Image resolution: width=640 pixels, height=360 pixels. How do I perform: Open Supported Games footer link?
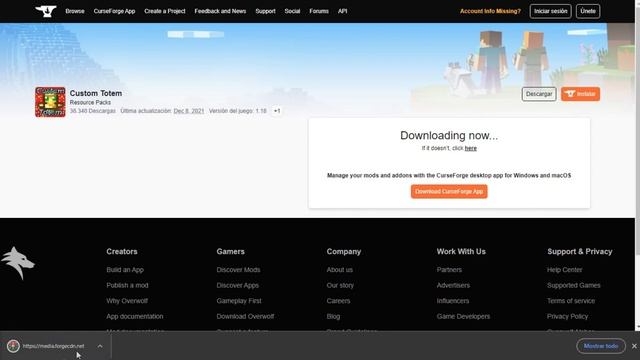573,285
